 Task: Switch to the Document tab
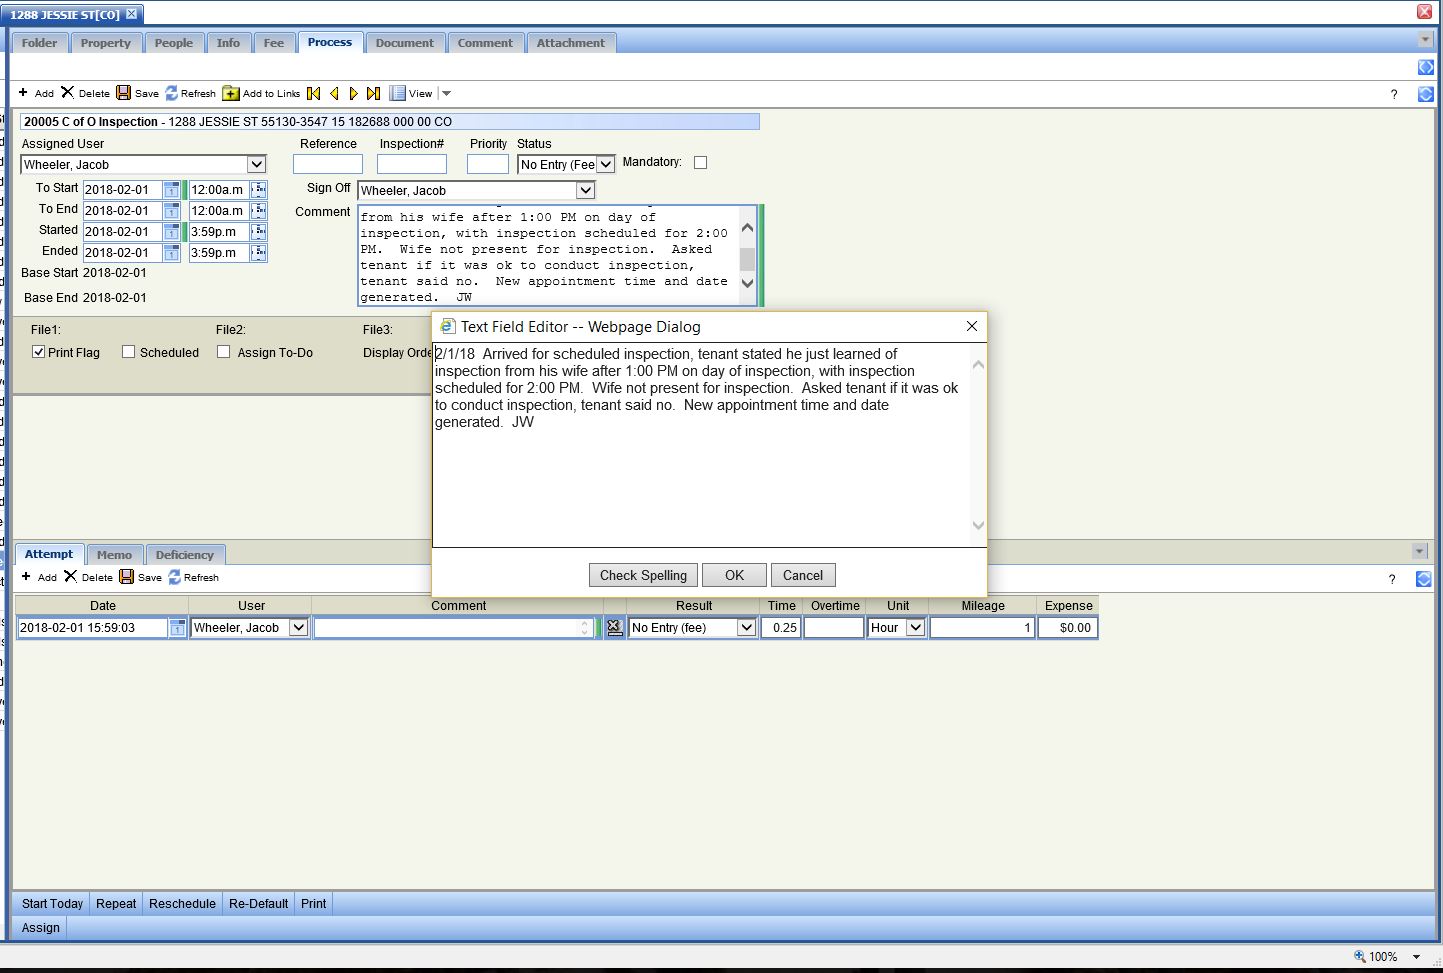coord(404,43)
